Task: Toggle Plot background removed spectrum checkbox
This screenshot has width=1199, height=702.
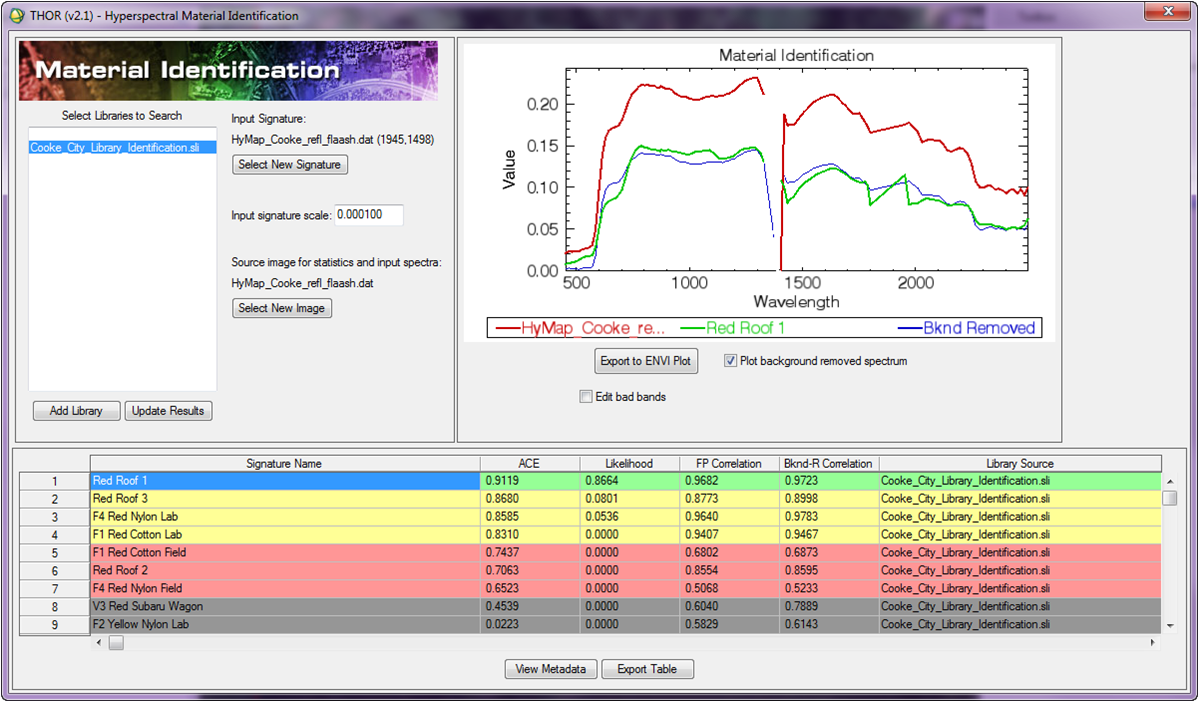Action: tap(731, 361)
